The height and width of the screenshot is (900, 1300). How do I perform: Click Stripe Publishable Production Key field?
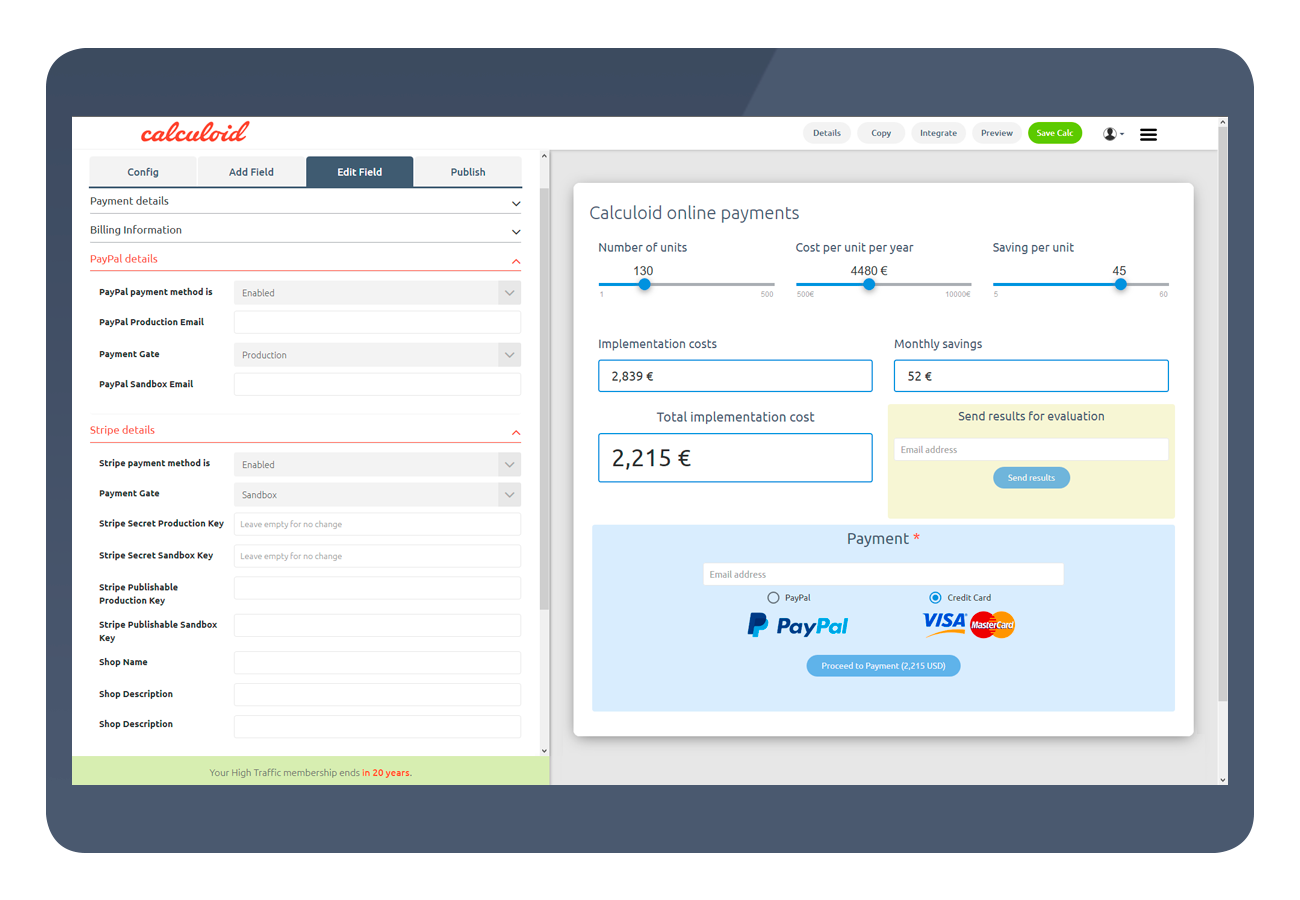tap(377, 588)
